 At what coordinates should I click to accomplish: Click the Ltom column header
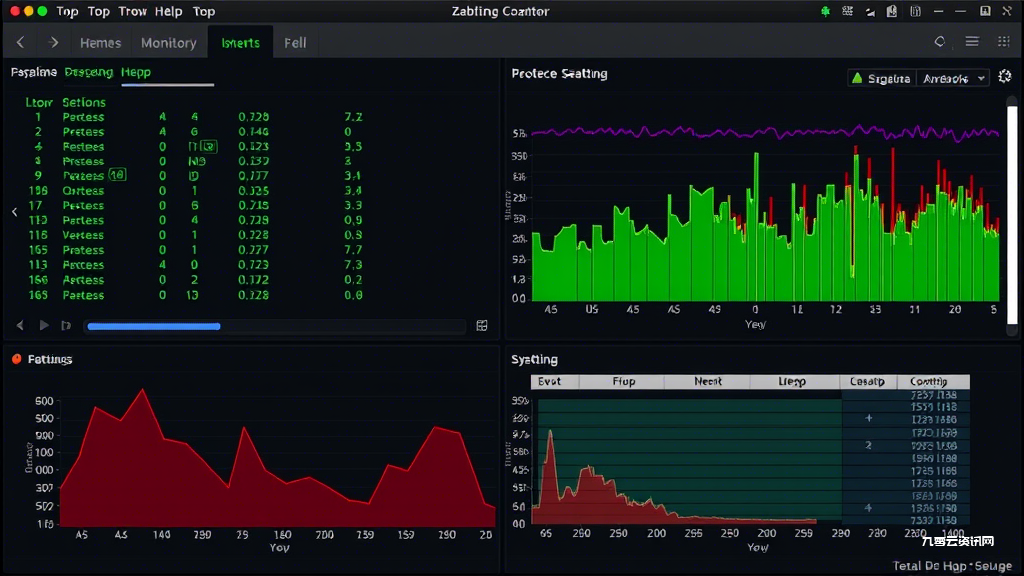[39, 103]
